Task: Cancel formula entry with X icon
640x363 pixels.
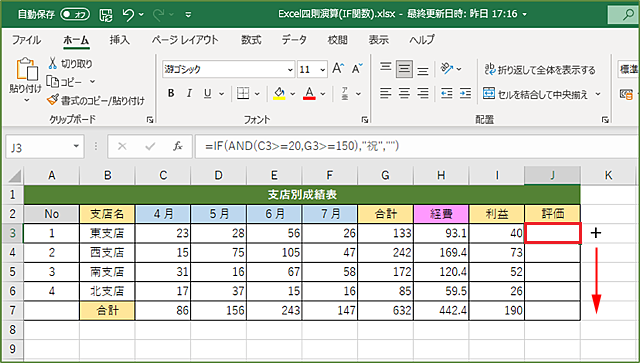Action: pos(122,146)
